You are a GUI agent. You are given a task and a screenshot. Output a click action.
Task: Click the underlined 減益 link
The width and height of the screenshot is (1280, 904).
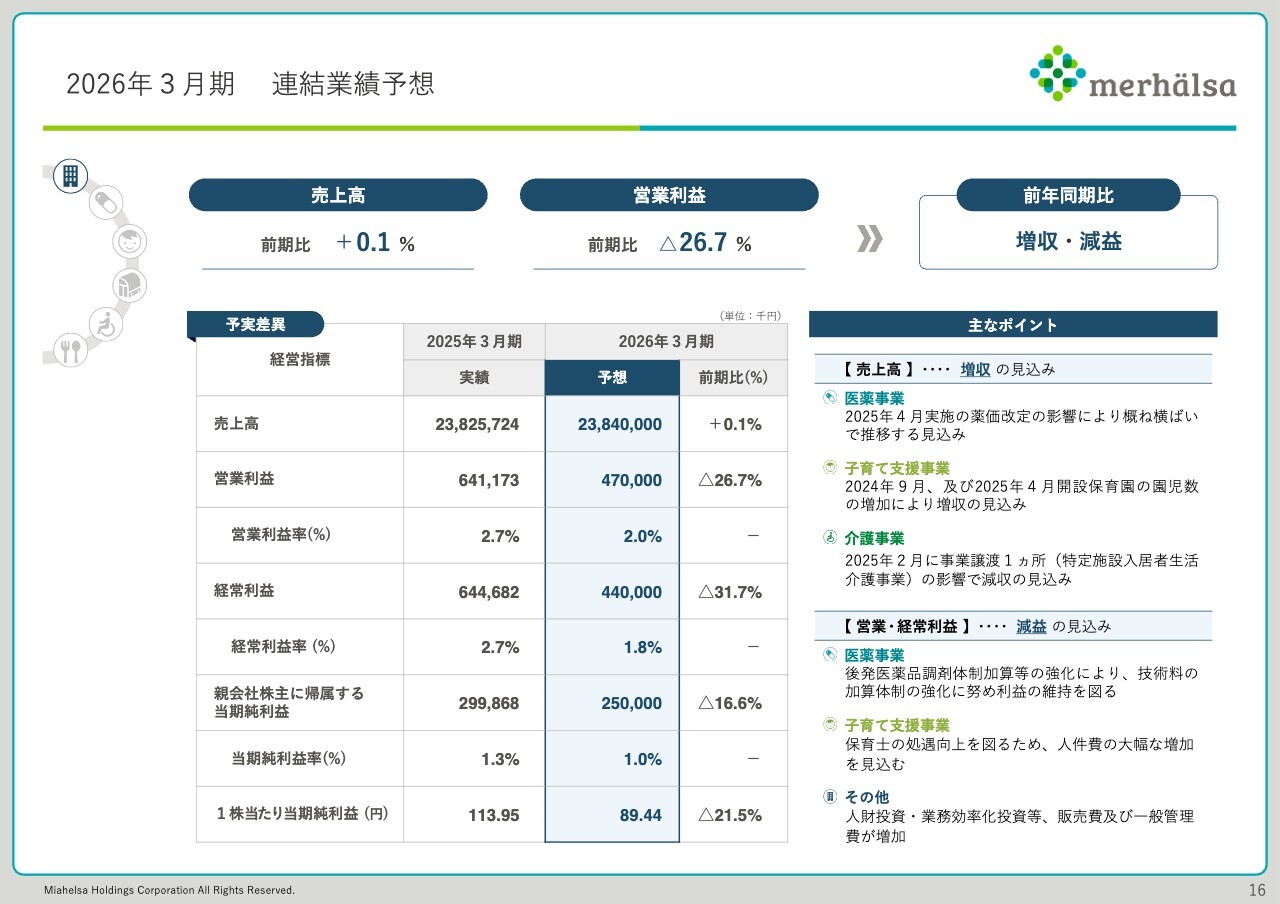pos(1031,626)
